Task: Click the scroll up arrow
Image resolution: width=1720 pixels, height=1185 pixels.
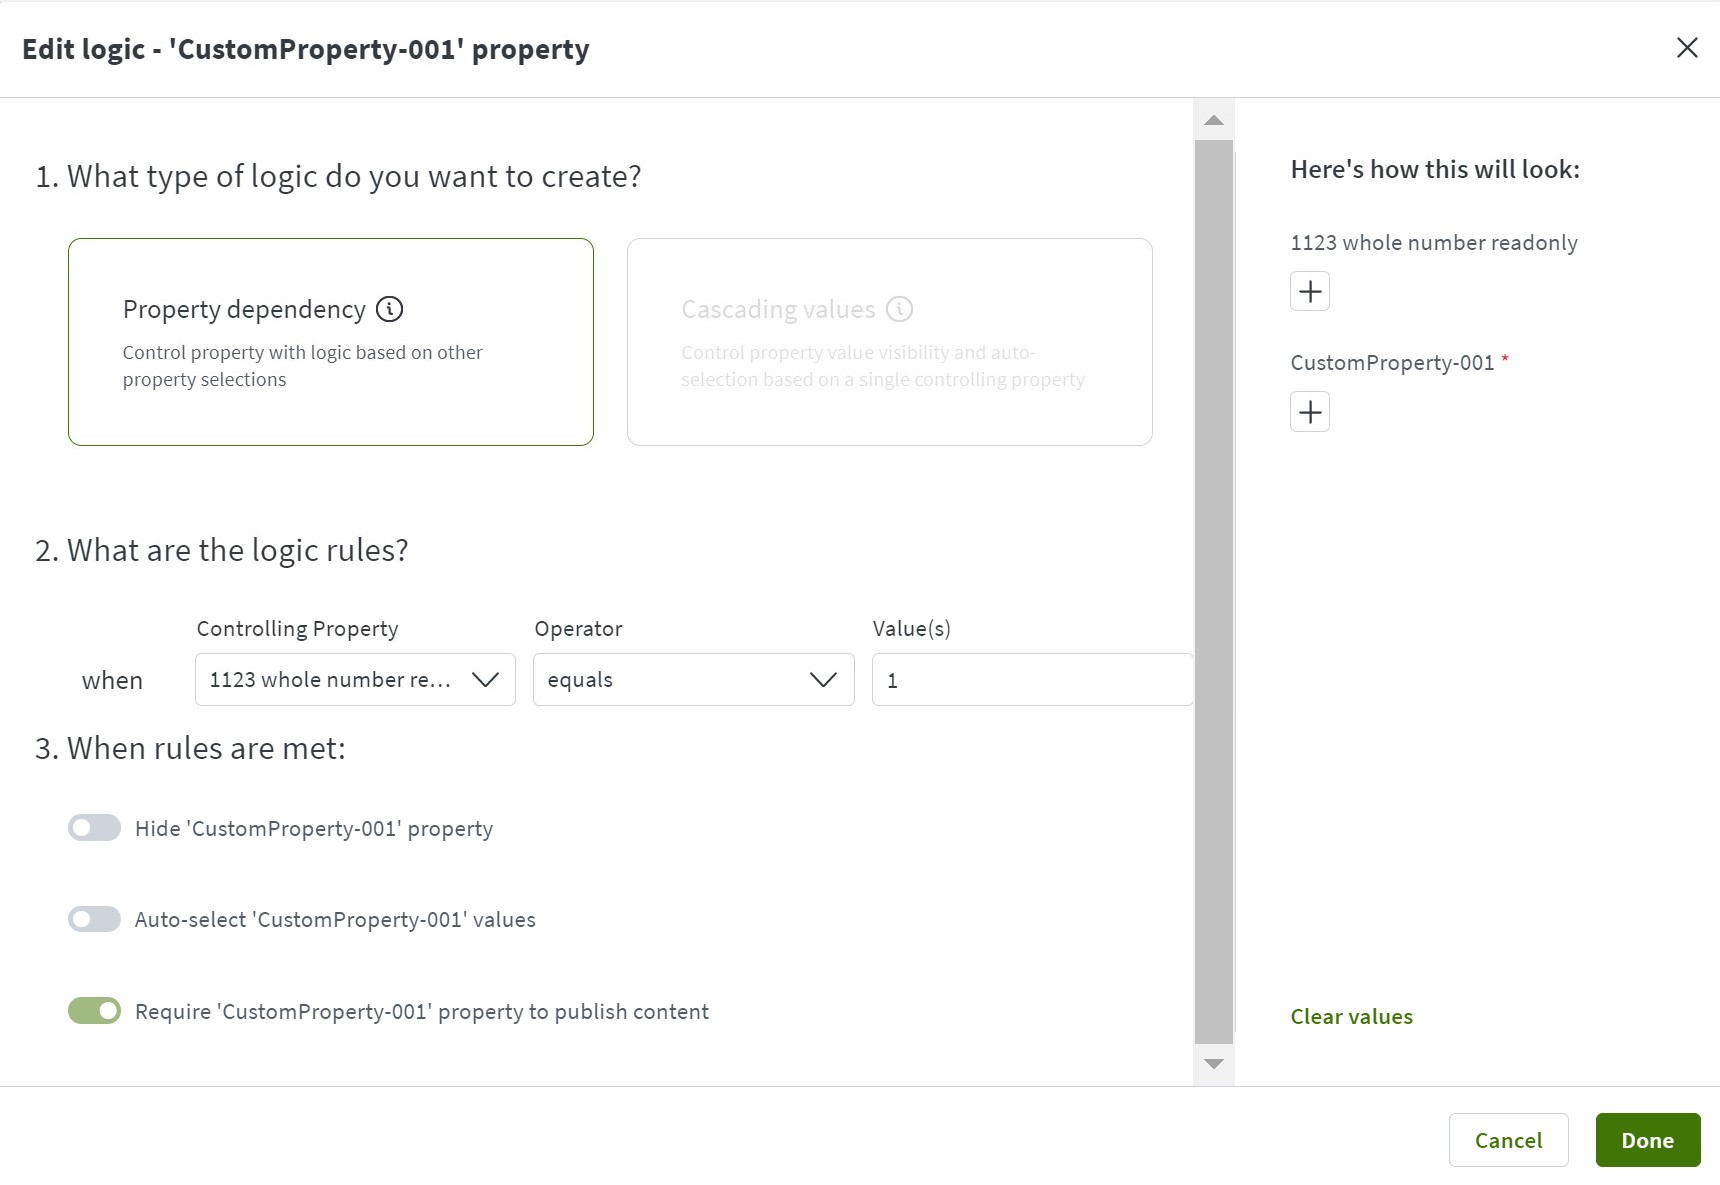Action: [1214, 120]
